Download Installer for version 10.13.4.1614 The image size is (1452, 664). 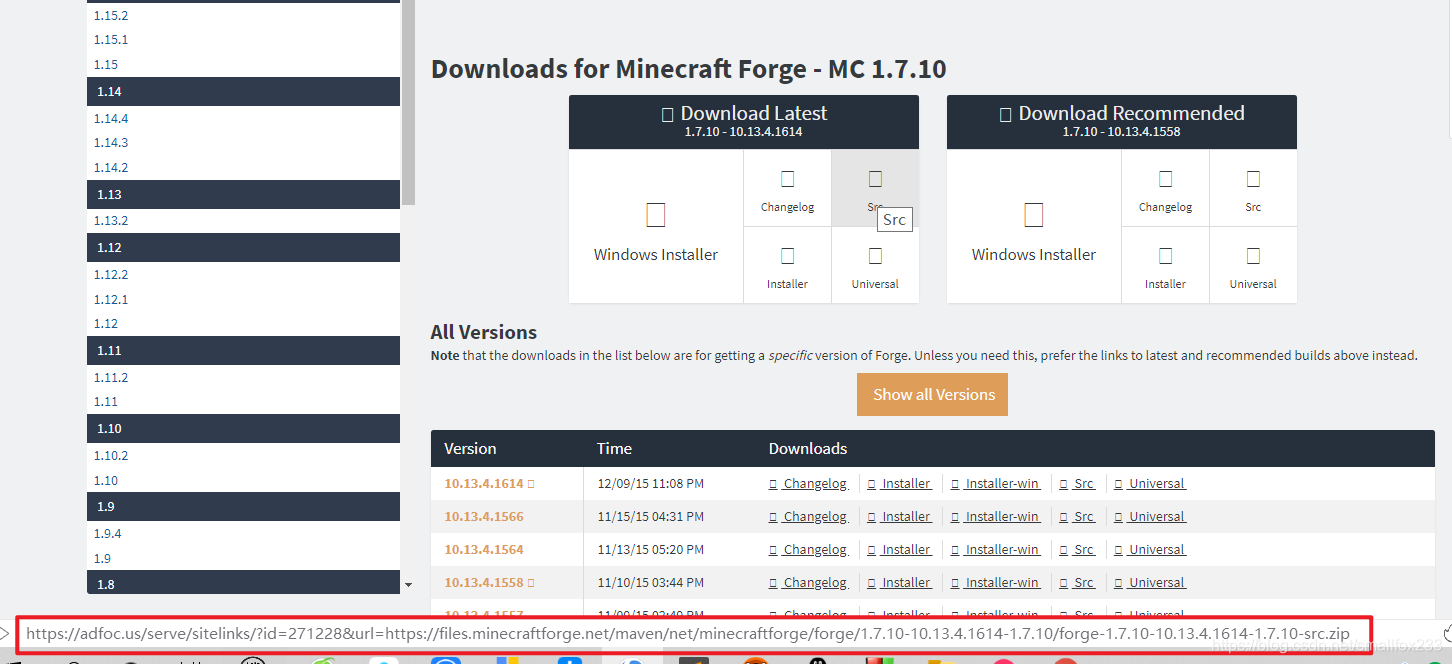pyautogui.click(x=899, y=484)
